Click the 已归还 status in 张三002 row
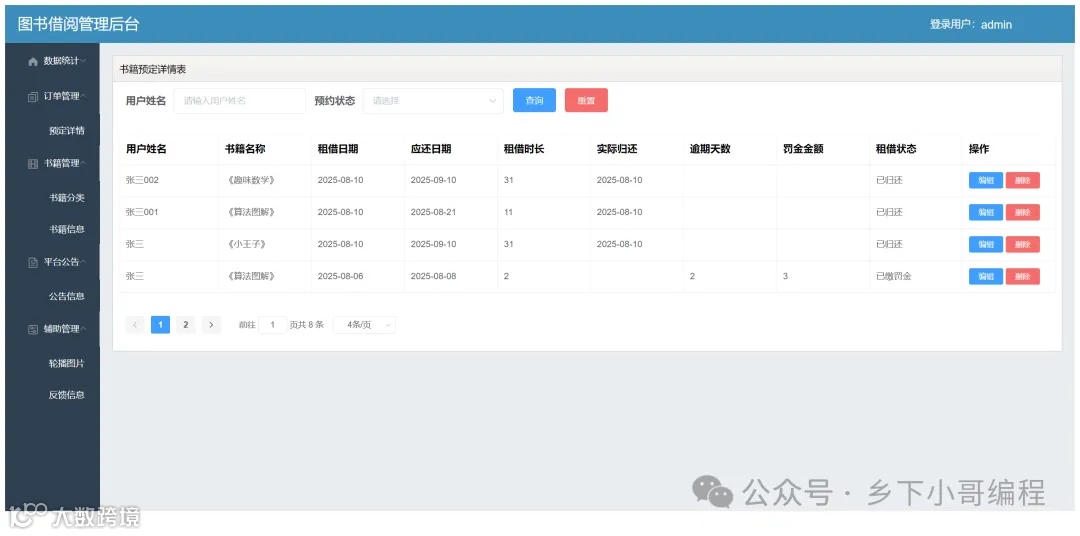1080x536 pixels. coord(889,181)
